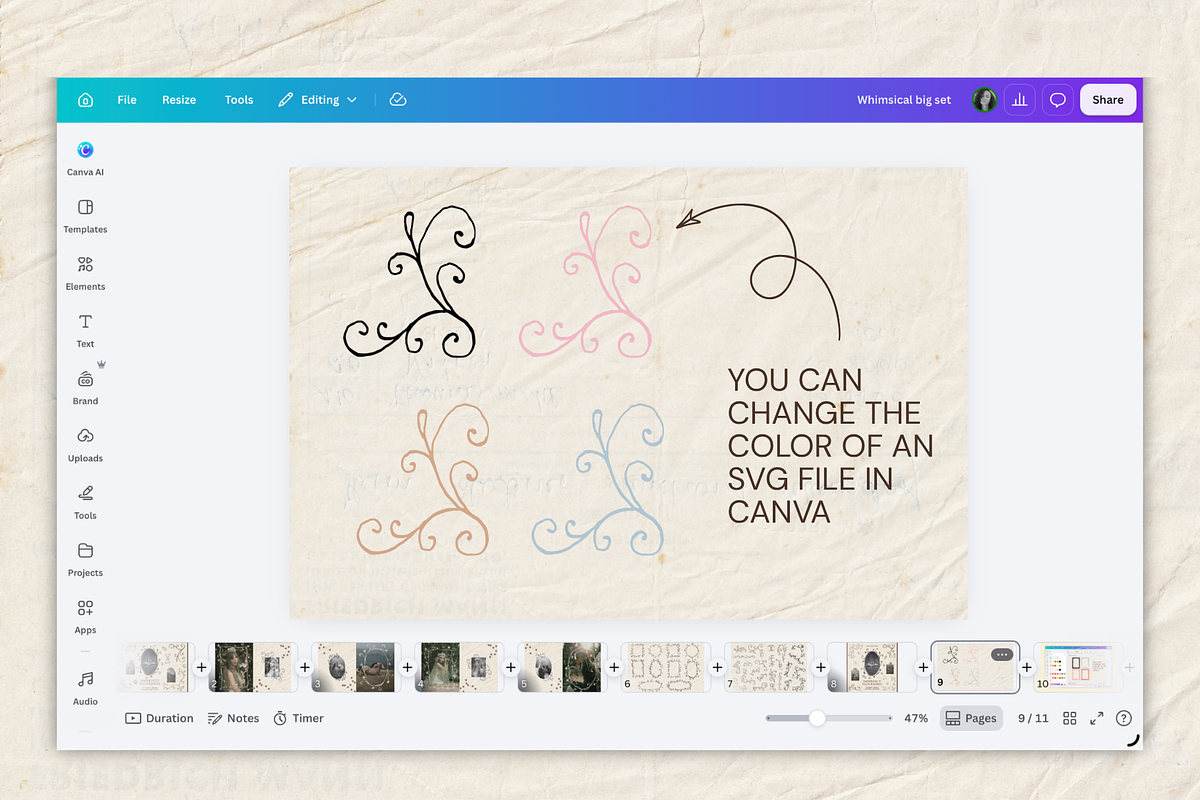The height and width of the screenshot is (800, 1200).
Task: Click the "Whimsical big set" design title
Action: [x=904, y=100]
